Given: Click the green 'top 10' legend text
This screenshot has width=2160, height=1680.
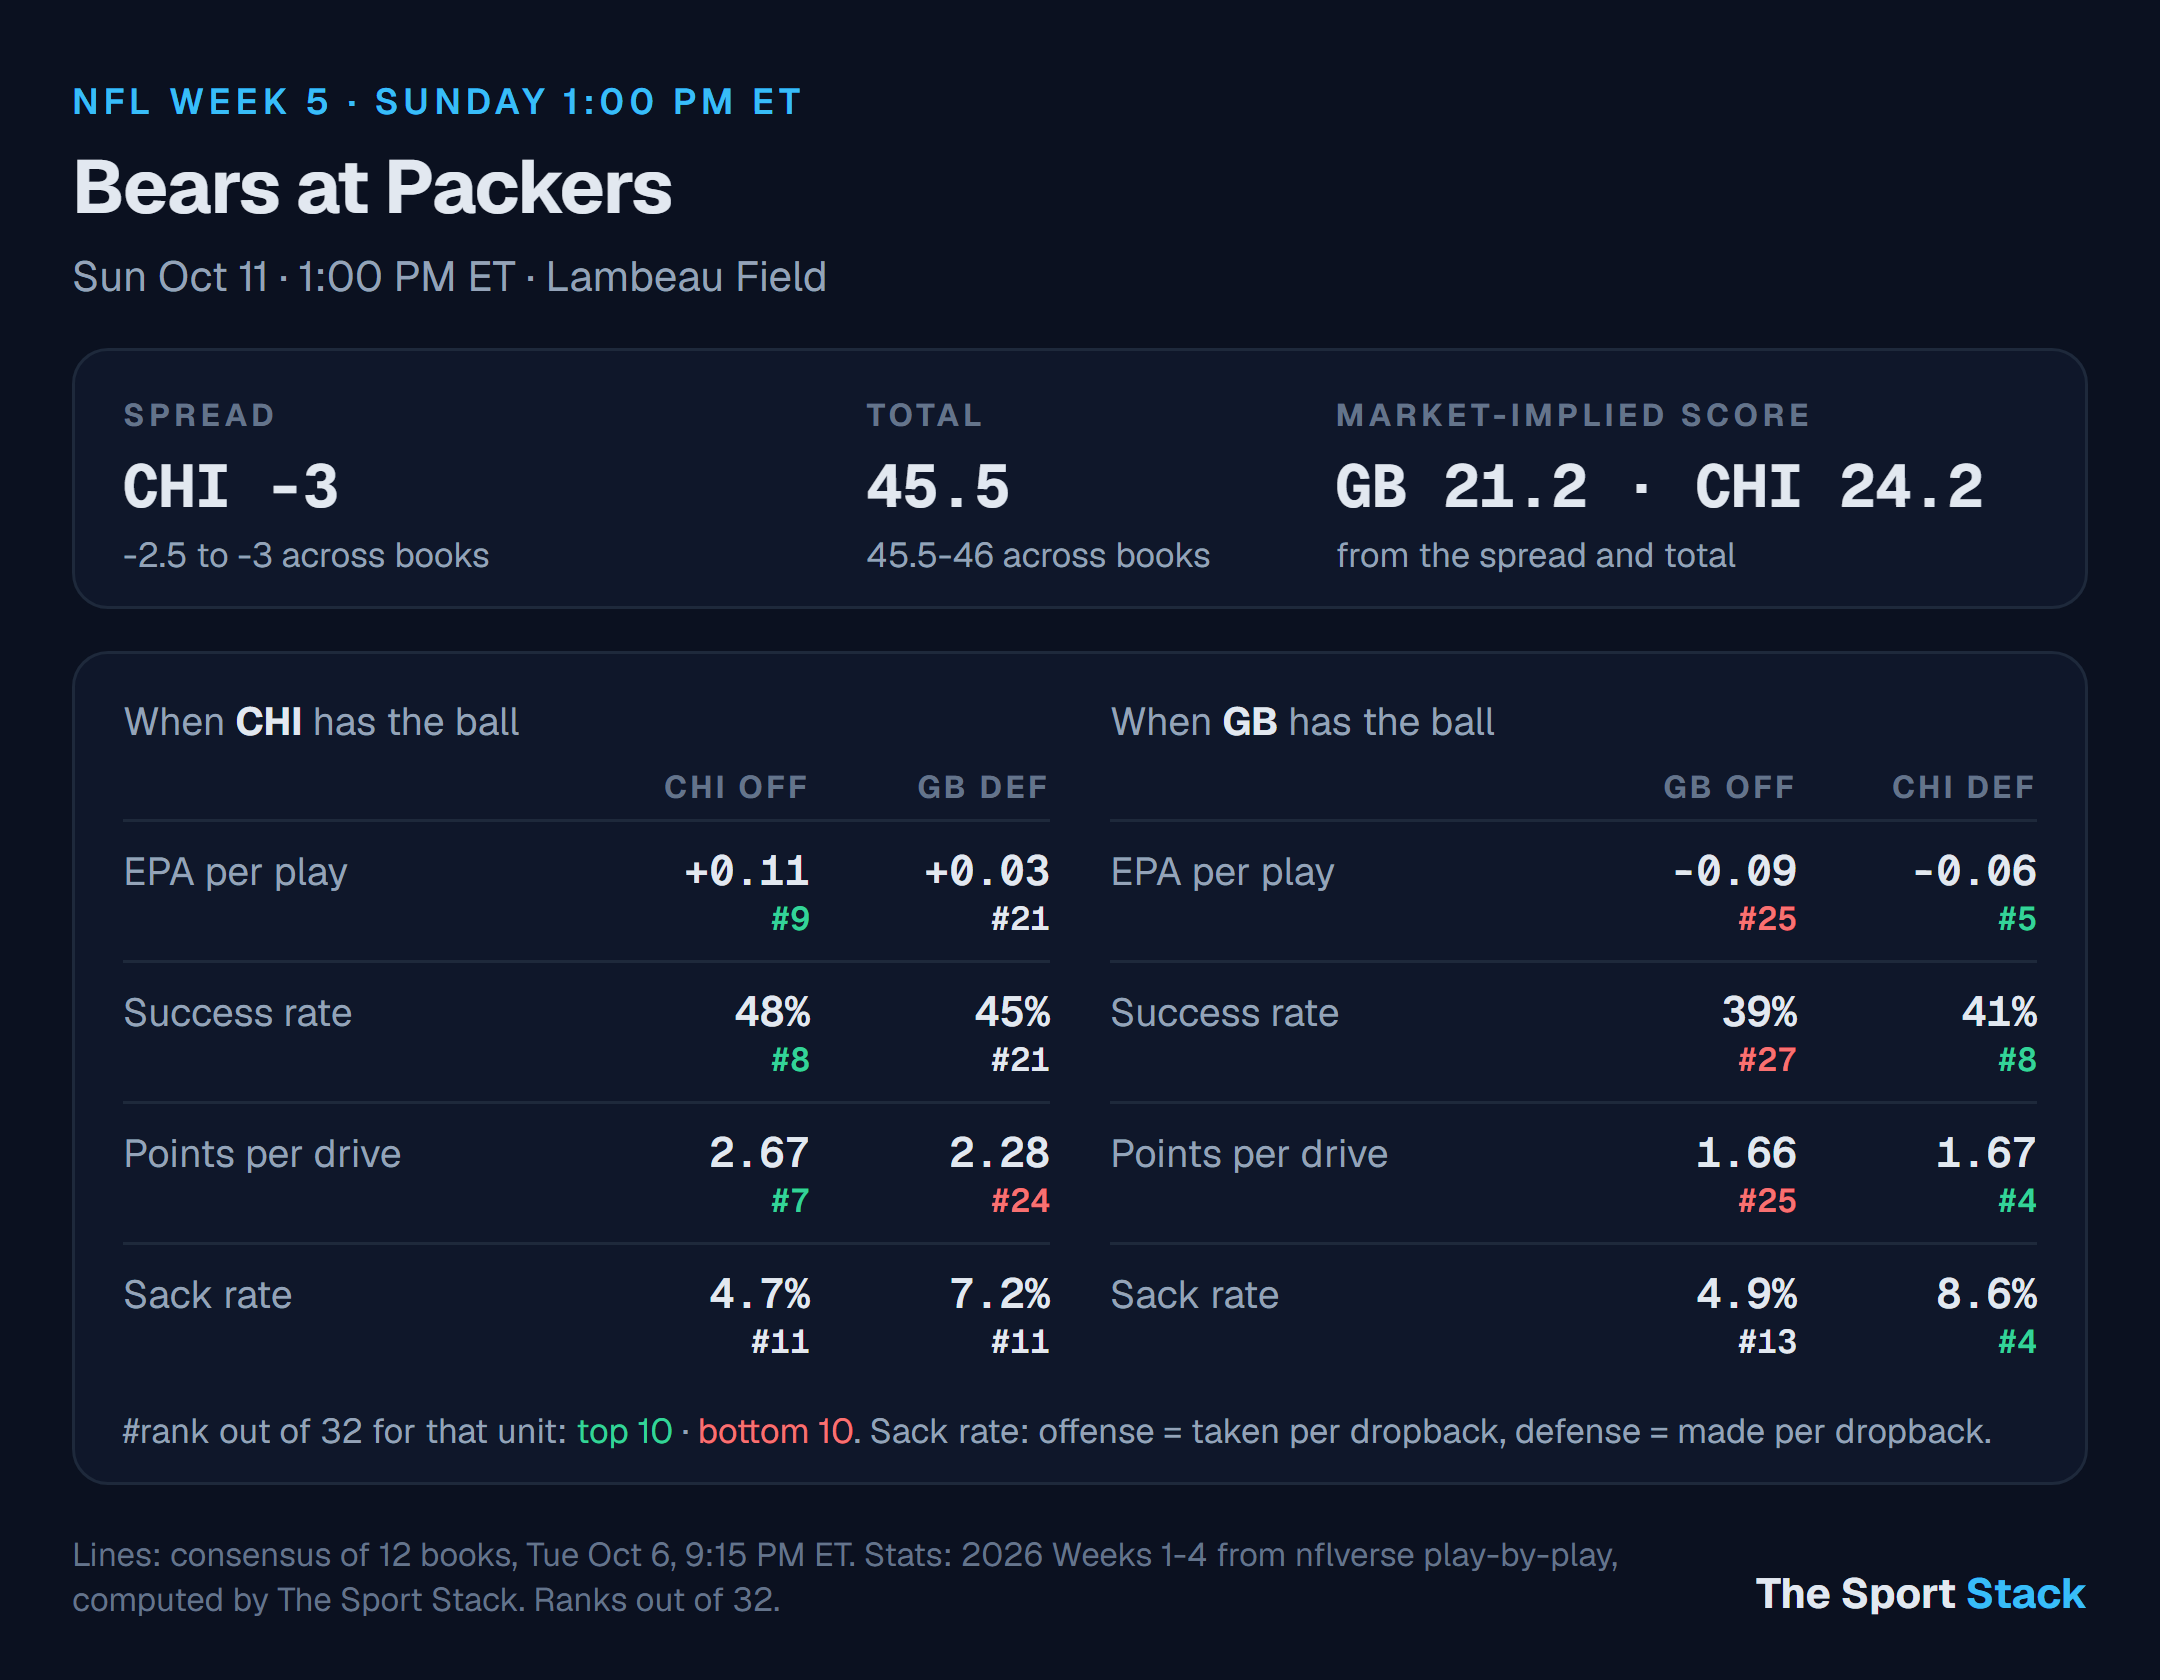Looking at the screenshot, I should [x=625, y=1431].
